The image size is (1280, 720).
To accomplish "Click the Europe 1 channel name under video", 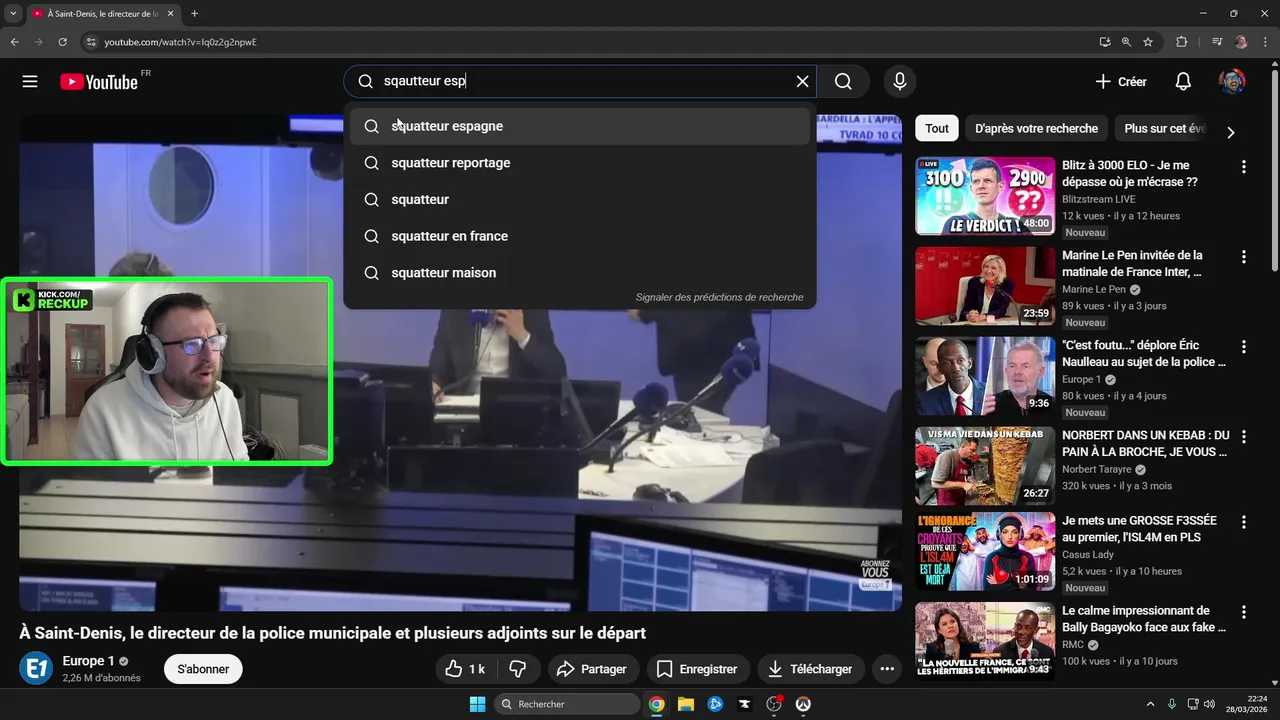I will (88, 661).
